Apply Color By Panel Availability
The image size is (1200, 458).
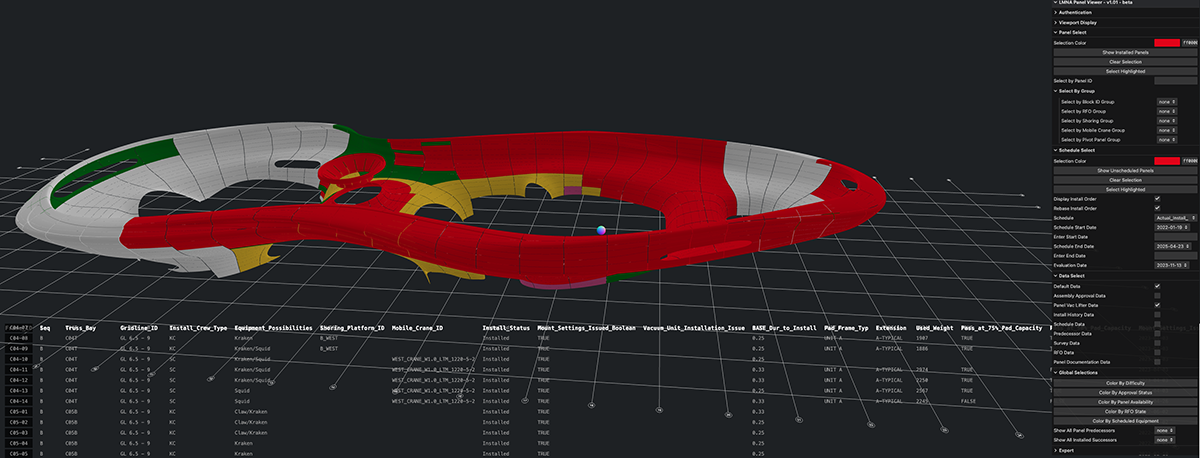1125,402
